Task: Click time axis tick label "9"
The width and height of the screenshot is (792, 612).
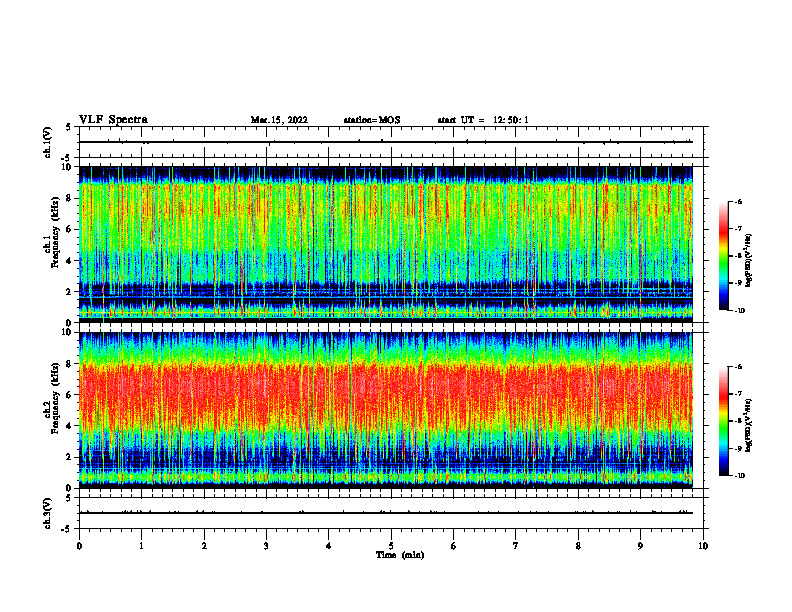Action: [x=640, y=546]
